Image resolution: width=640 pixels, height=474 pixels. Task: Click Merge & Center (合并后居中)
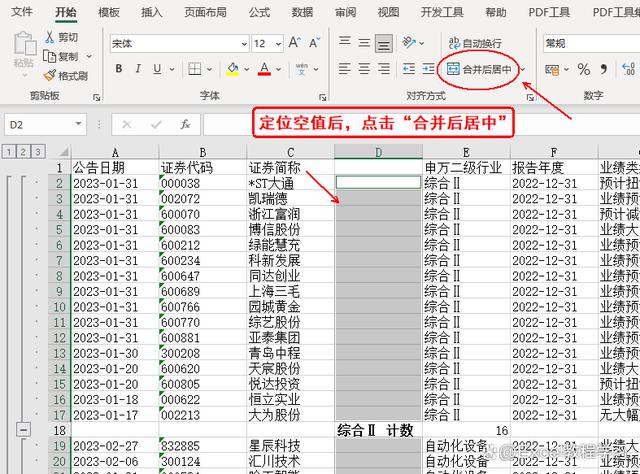[479, 69]
